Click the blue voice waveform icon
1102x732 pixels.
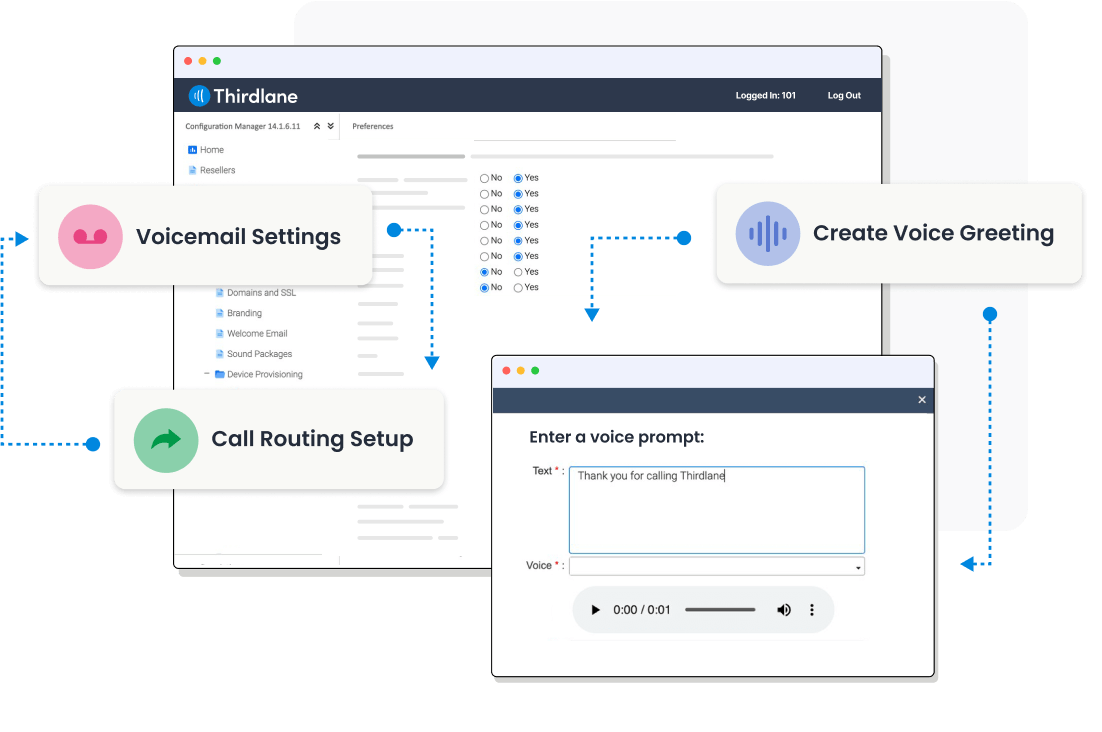[x=767, y=234]
